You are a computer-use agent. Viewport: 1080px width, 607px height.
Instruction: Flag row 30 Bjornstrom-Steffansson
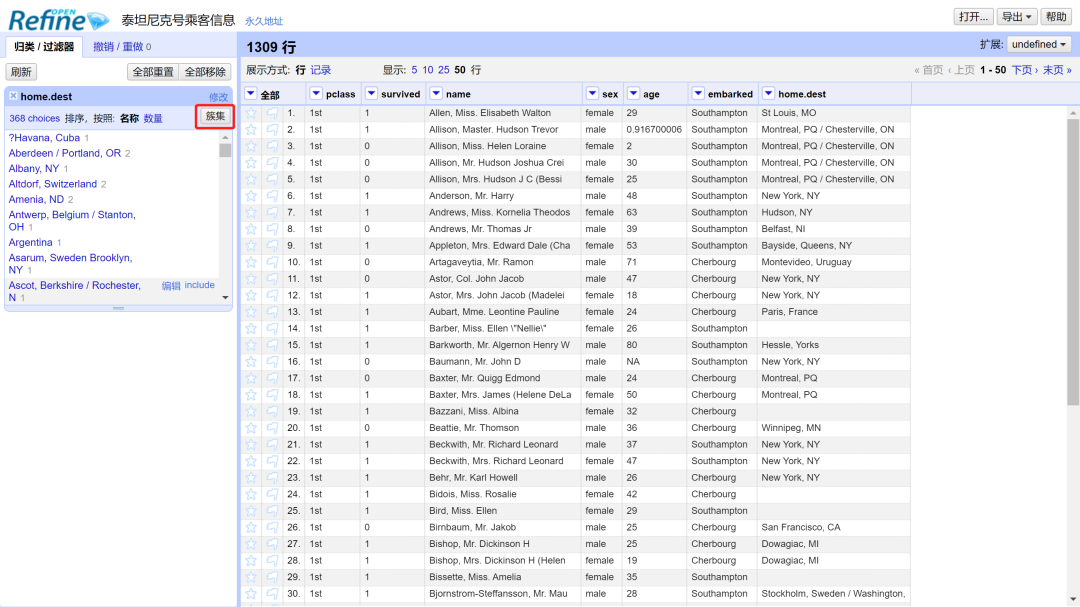pos(273,593)
